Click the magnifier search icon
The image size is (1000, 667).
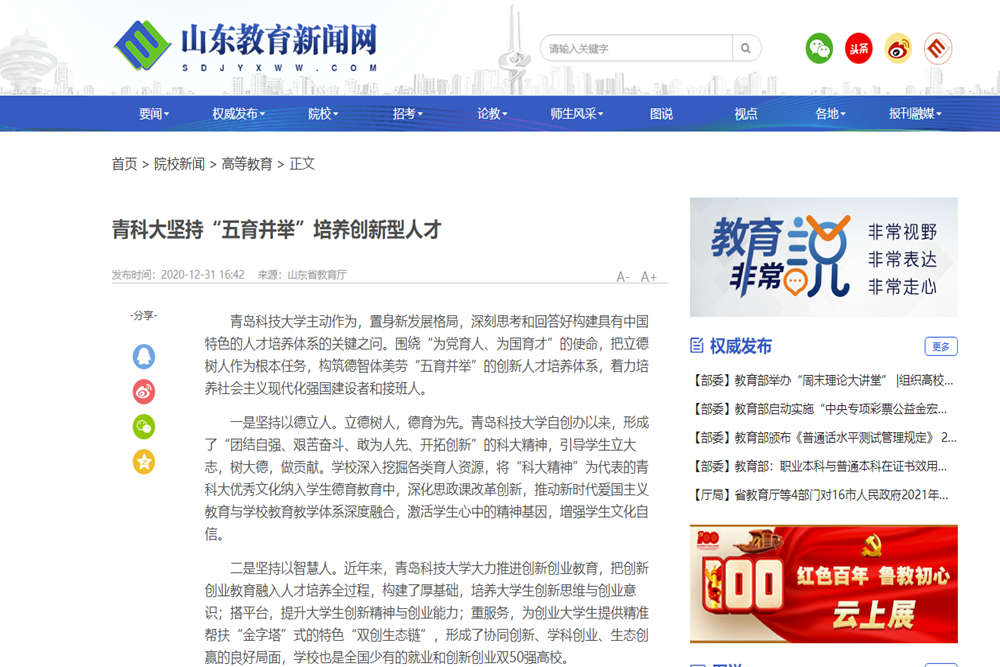pyautogui.click(x=746, y=48)
